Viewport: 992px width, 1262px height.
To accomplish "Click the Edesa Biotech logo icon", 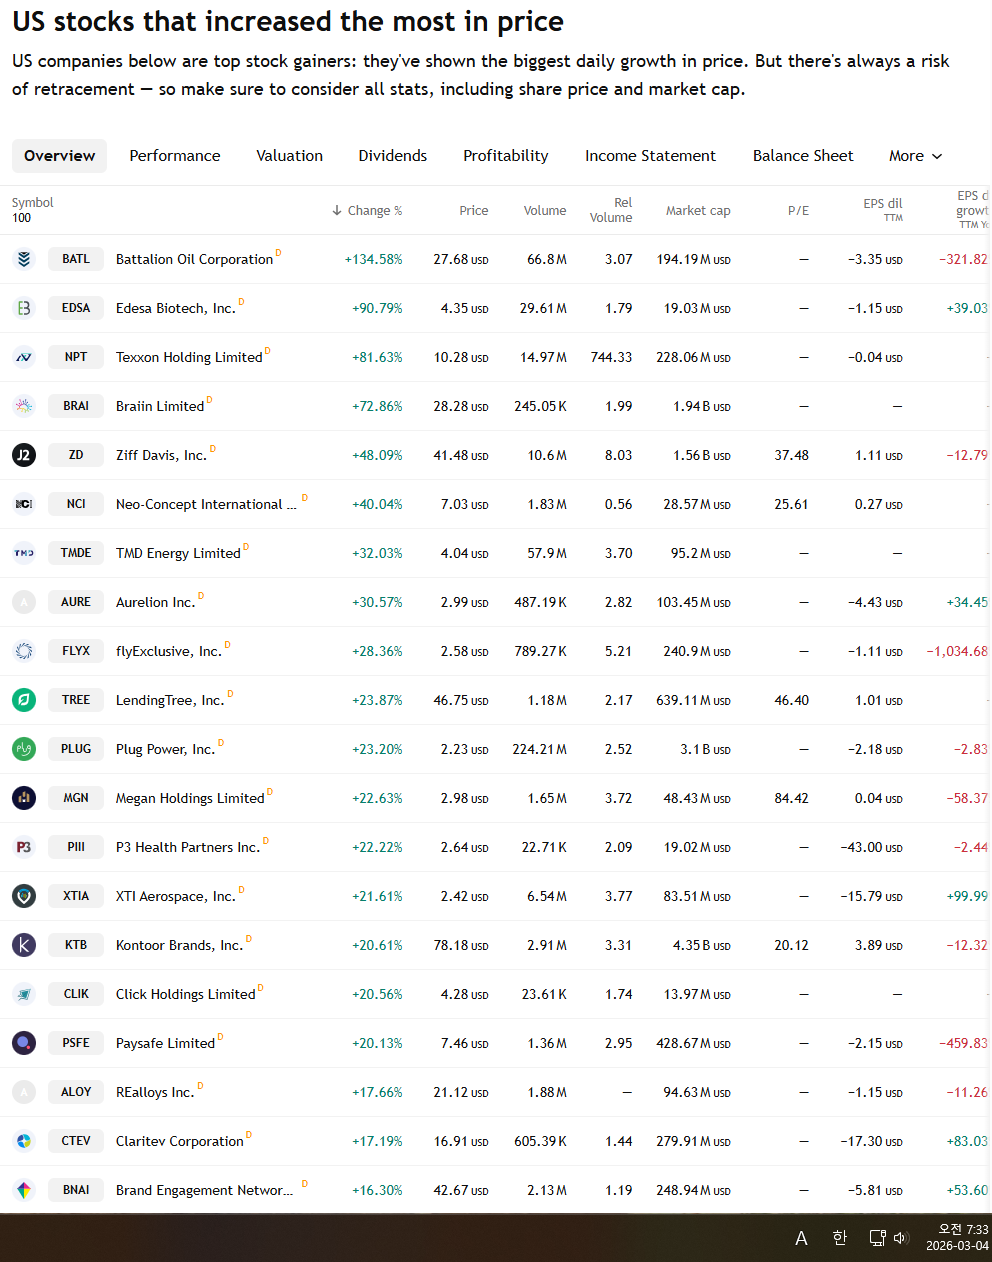I will (x=24, y=308).
